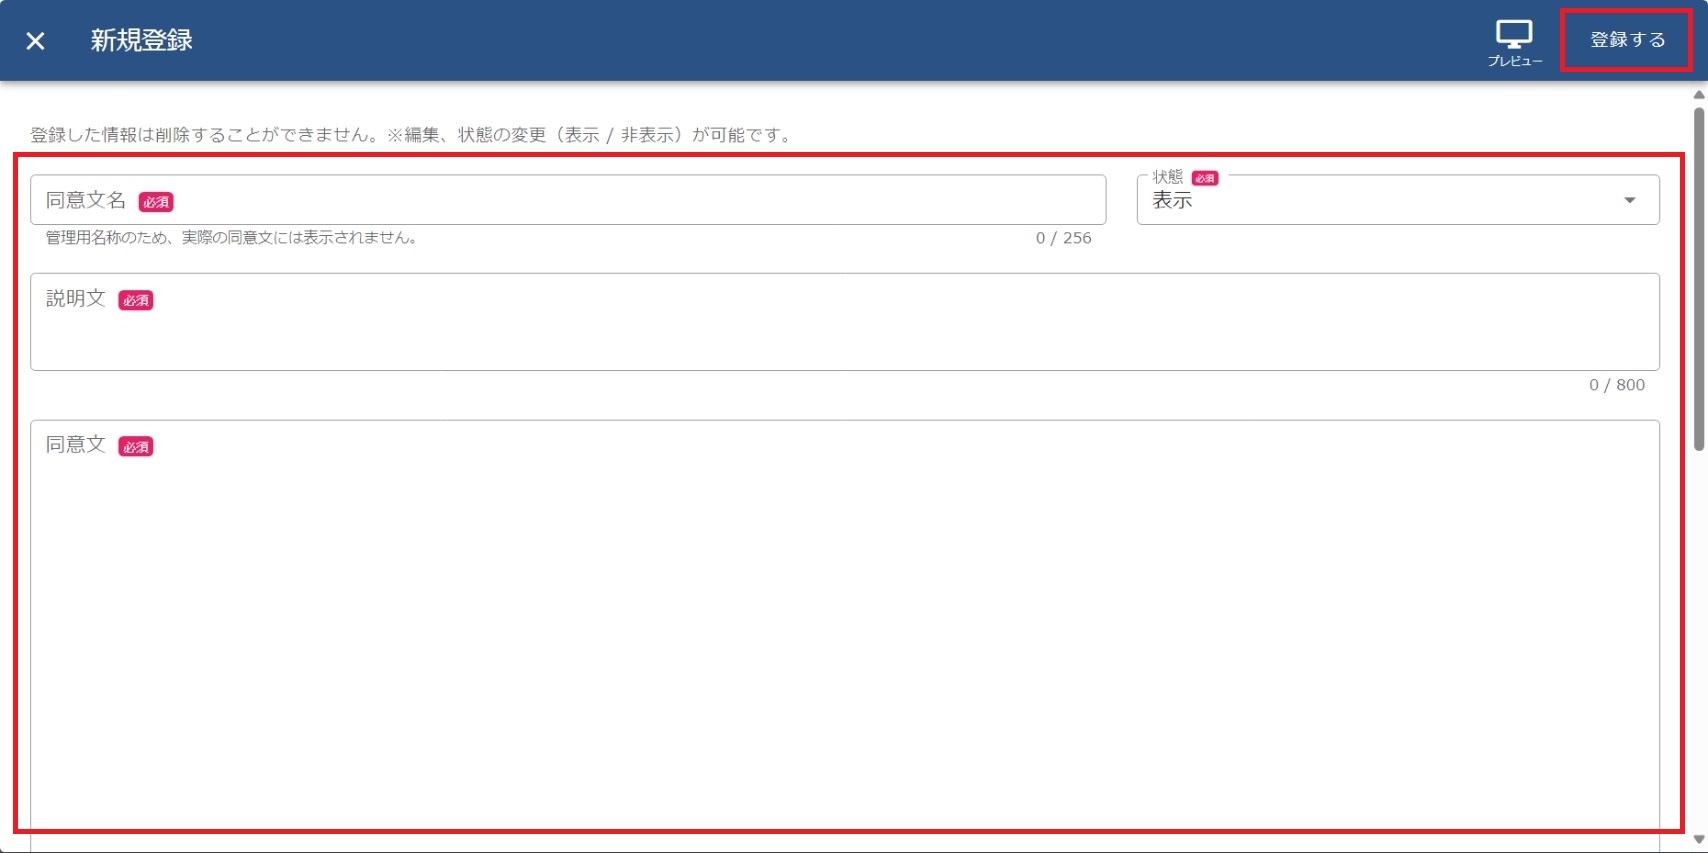Click the プレビュー monitor icon

pos(1514,35)
